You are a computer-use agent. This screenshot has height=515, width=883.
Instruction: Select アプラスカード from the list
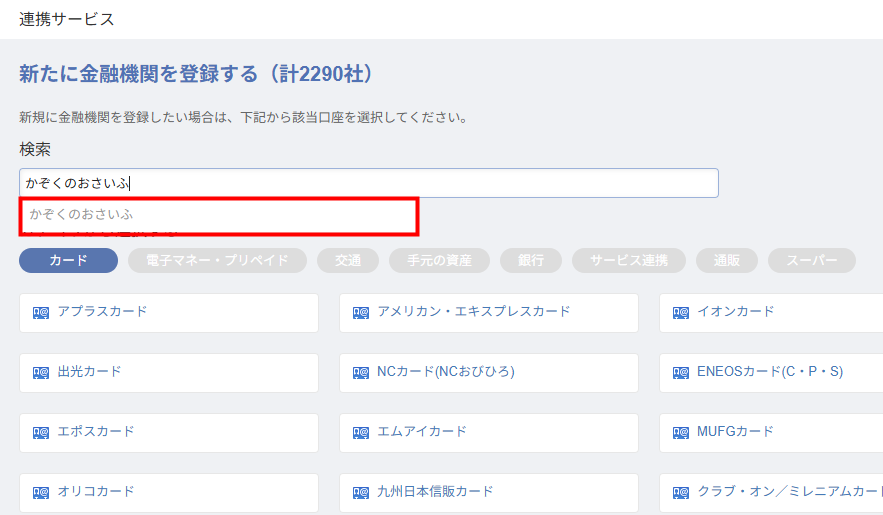(169, 313)
